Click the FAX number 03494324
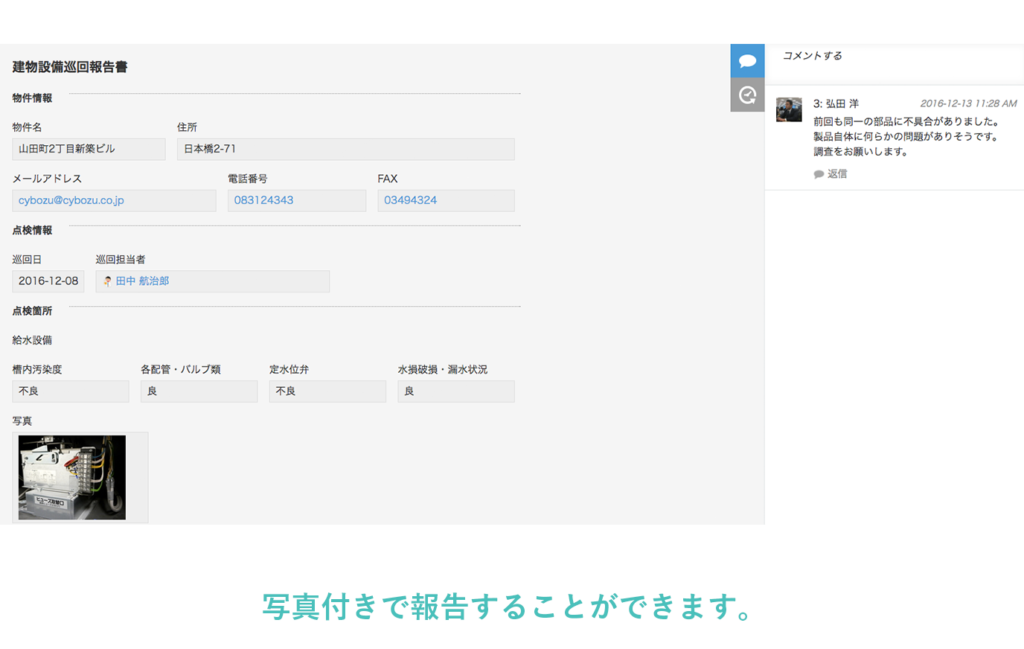This screenshot has height=649, width=1024. click(x=408, y=200)
